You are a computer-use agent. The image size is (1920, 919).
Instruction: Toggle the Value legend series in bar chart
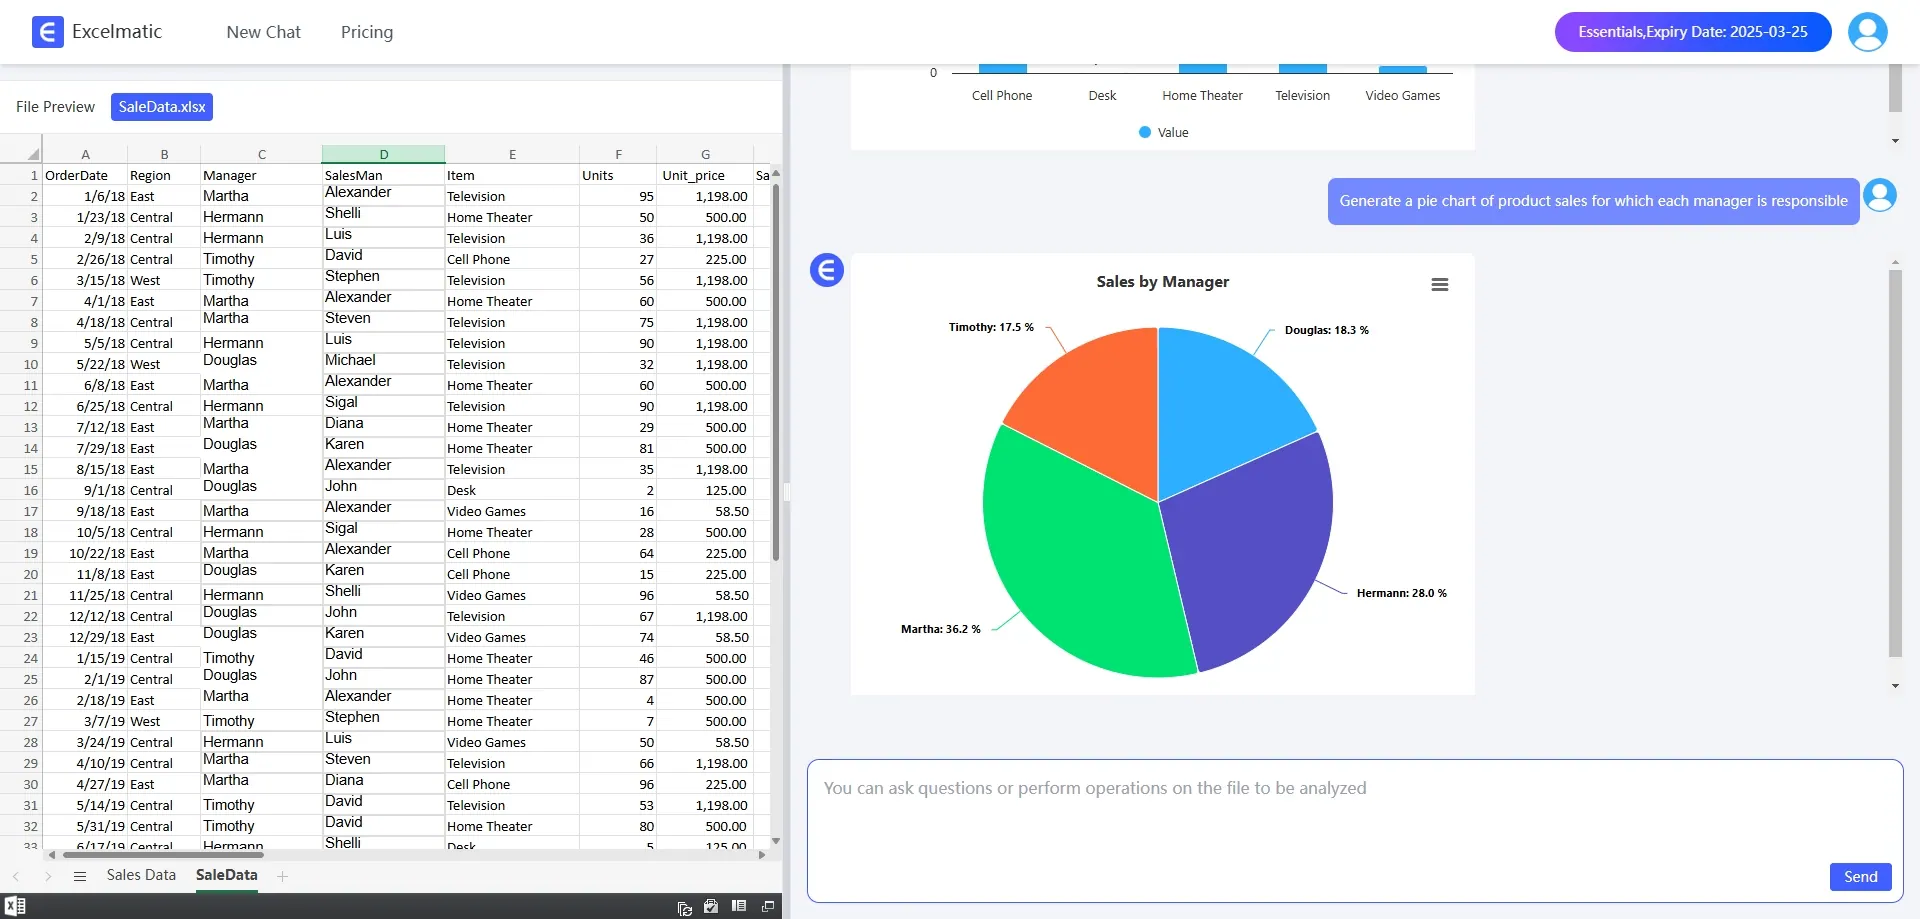(1163, 132)
